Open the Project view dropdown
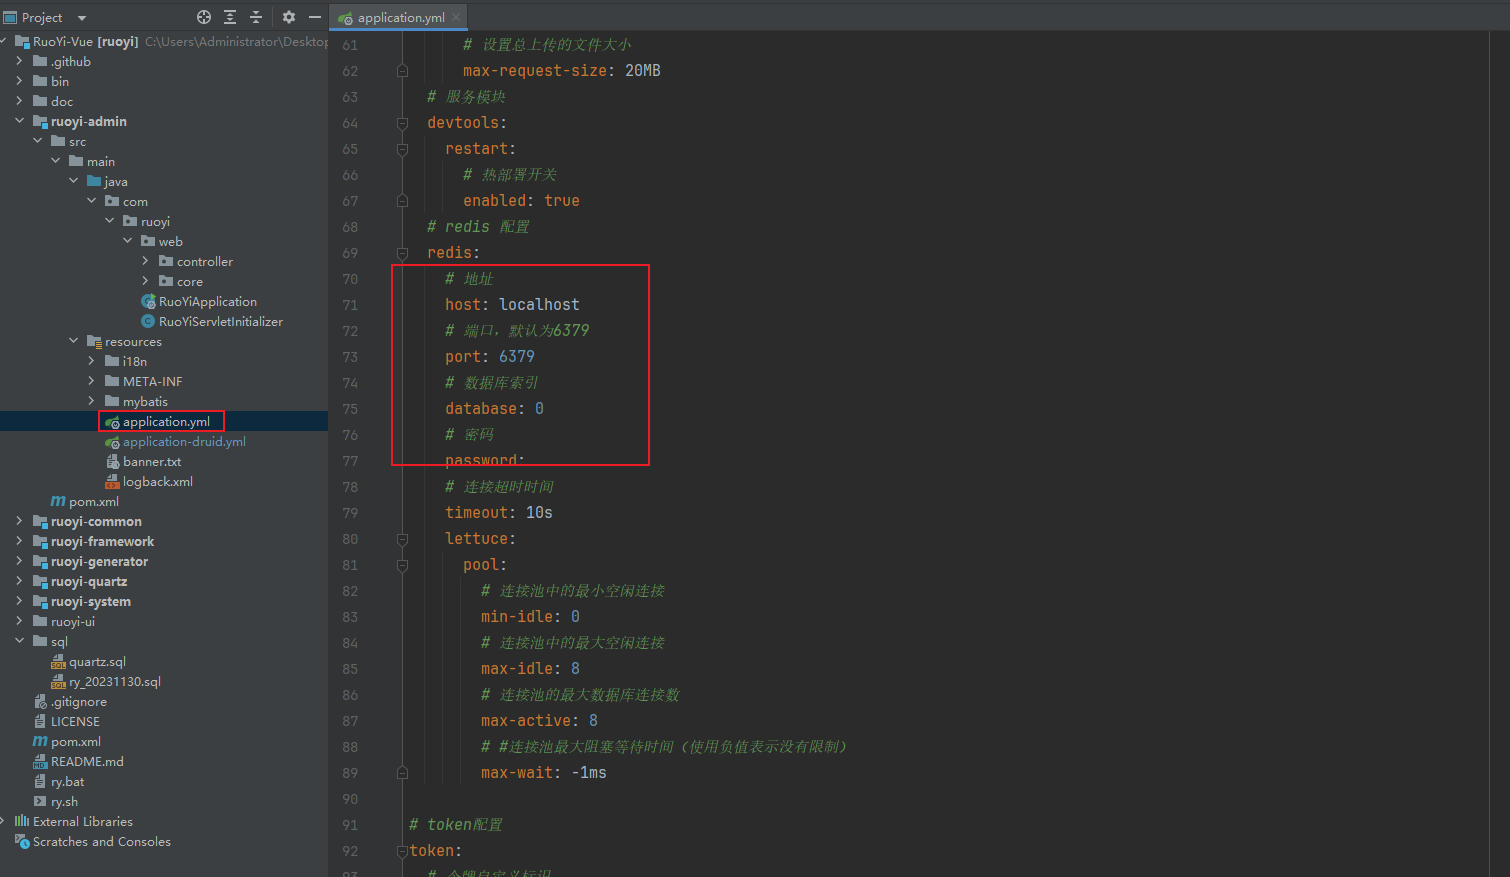The height and width of the screenshot is (877, 1510). pos(82,18)
